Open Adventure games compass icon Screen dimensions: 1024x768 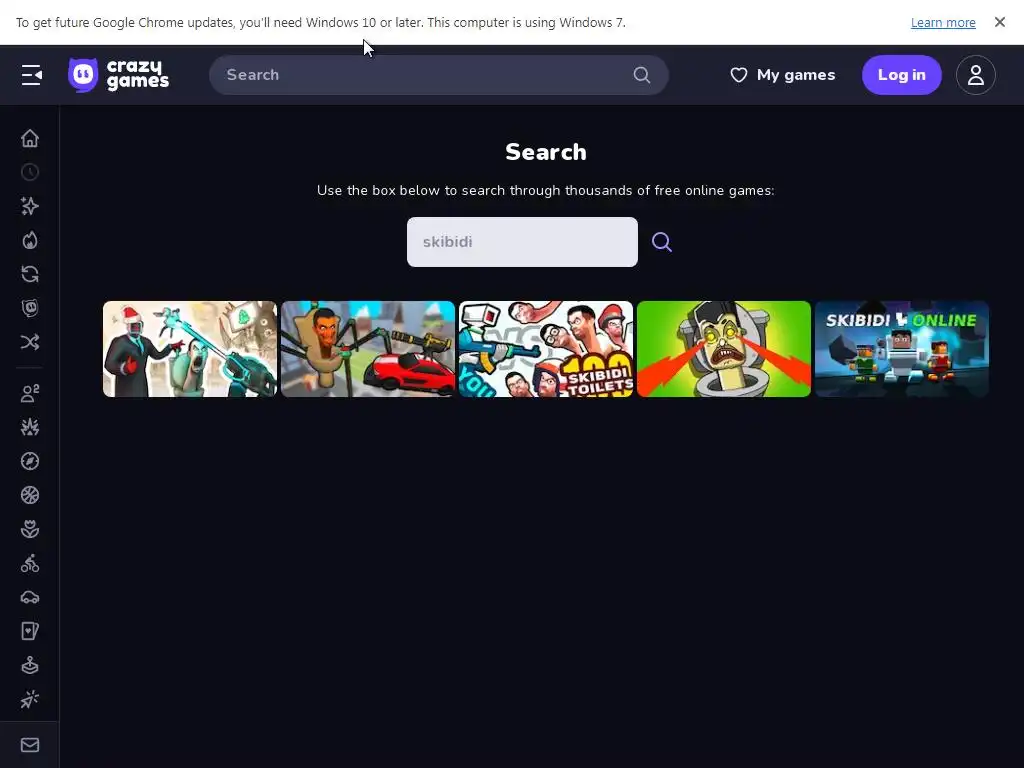[30, 461]
